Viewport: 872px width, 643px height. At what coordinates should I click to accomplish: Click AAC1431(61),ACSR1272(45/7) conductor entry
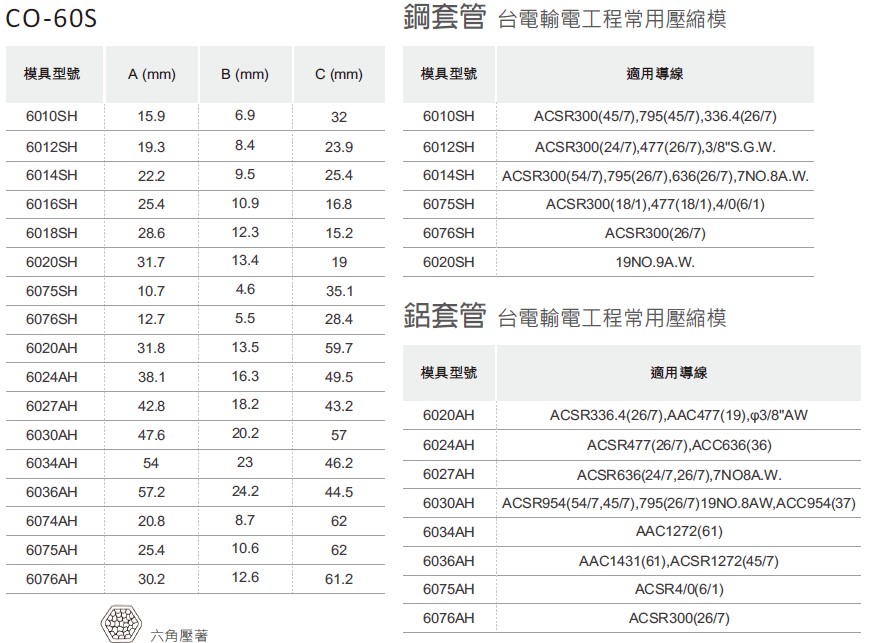point(678,561)
